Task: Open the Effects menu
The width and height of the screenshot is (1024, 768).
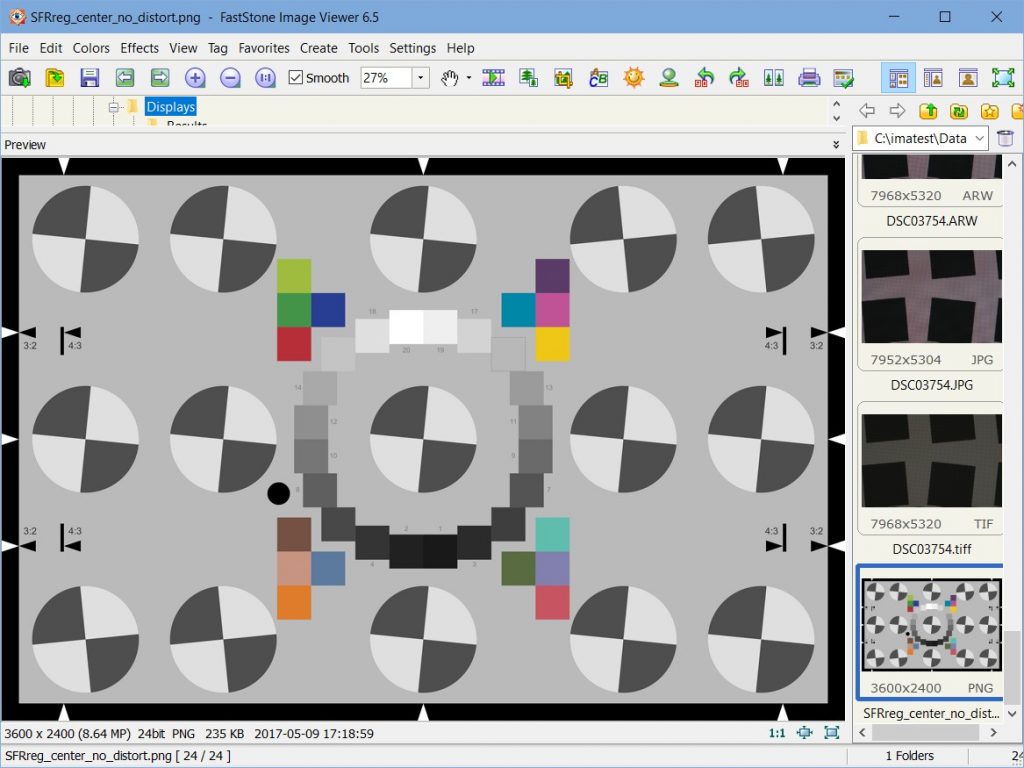Action: click(x=139, y=48)
